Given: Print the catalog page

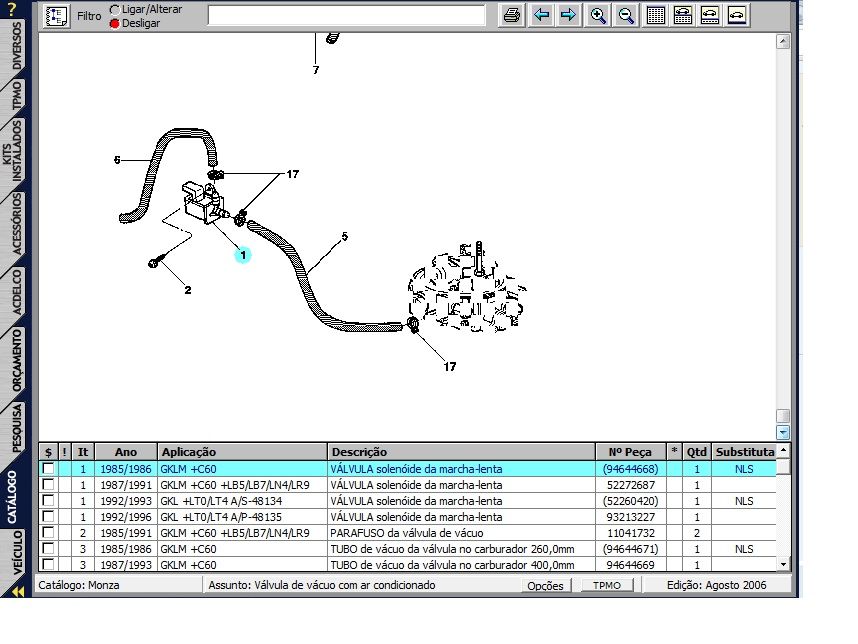Looking at the screenshot, I should [x=512, y=15].
